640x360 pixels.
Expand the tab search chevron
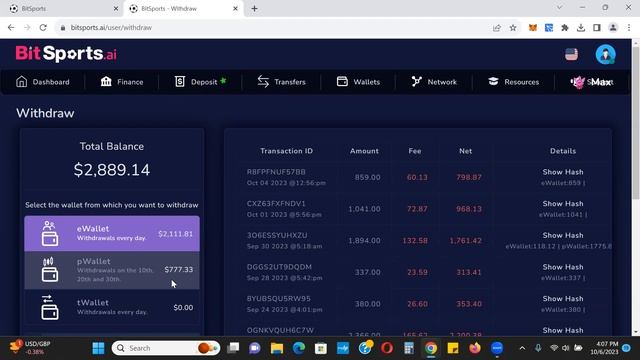[560, 7]
